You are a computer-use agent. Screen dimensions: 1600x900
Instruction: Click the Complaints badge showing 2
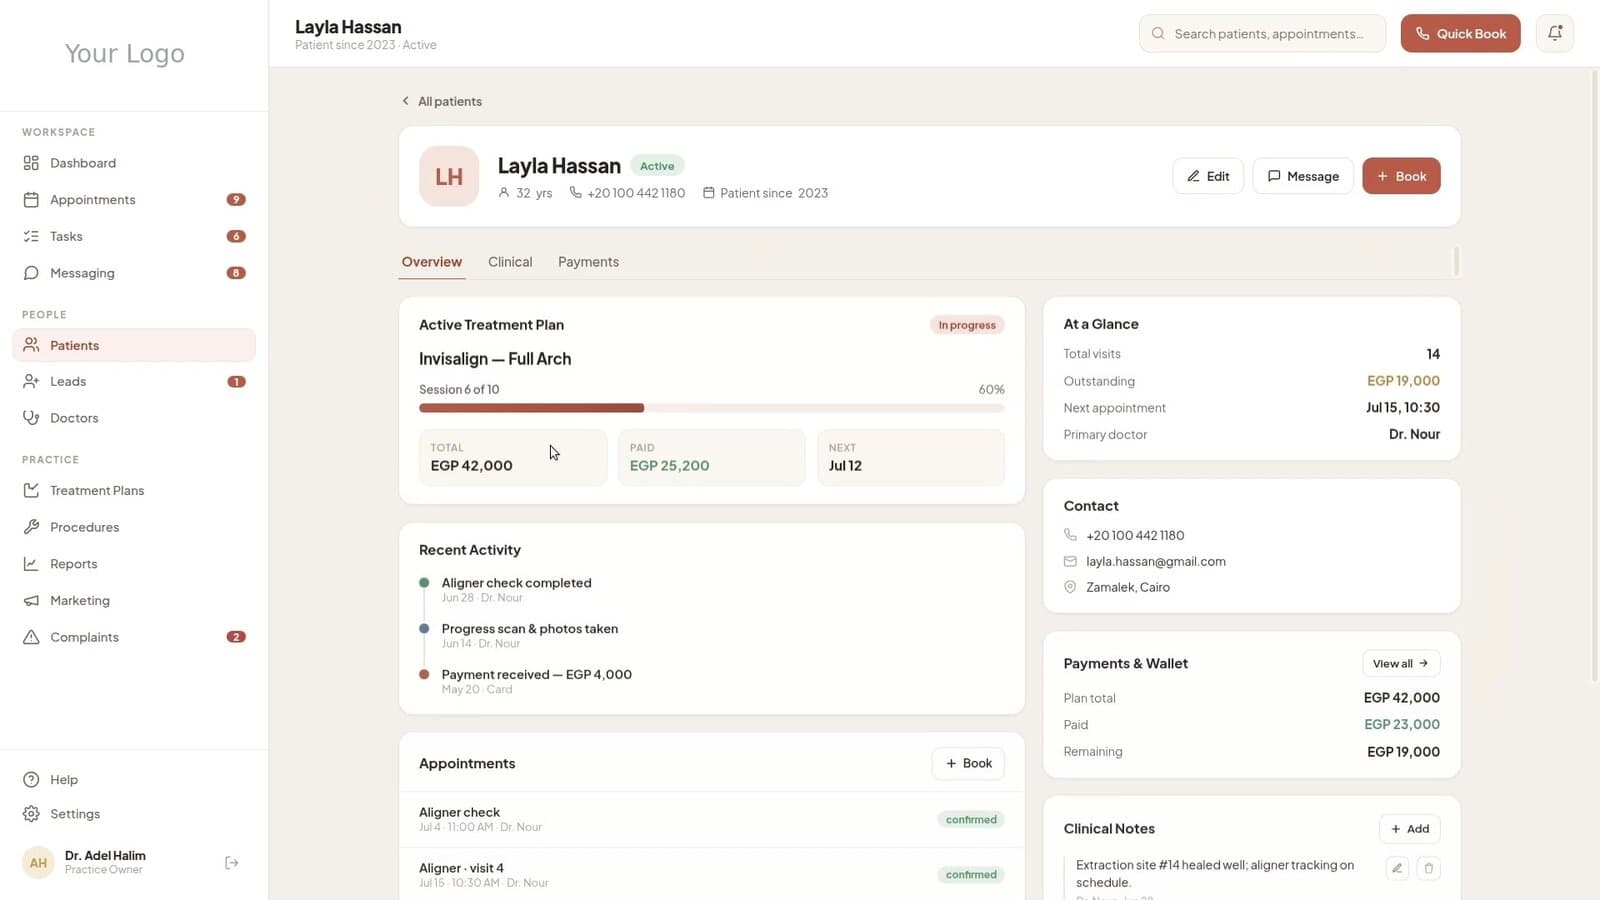[x=236, y=637]
